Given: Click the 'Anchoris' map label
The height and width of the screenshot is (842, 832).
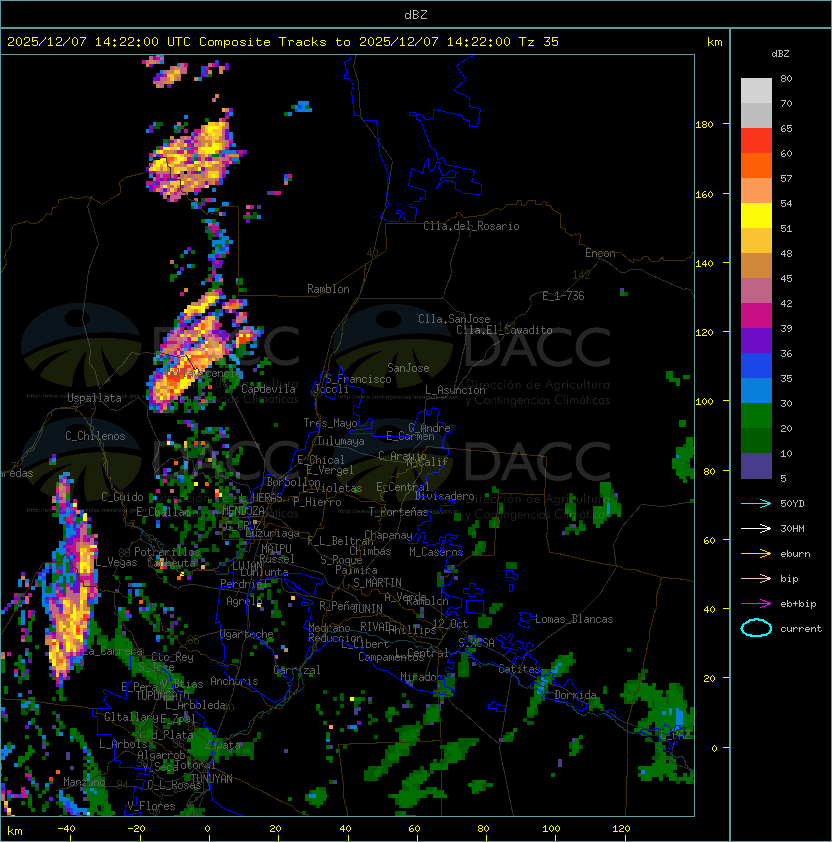Looking at the screenshot, I should point(234,681).
